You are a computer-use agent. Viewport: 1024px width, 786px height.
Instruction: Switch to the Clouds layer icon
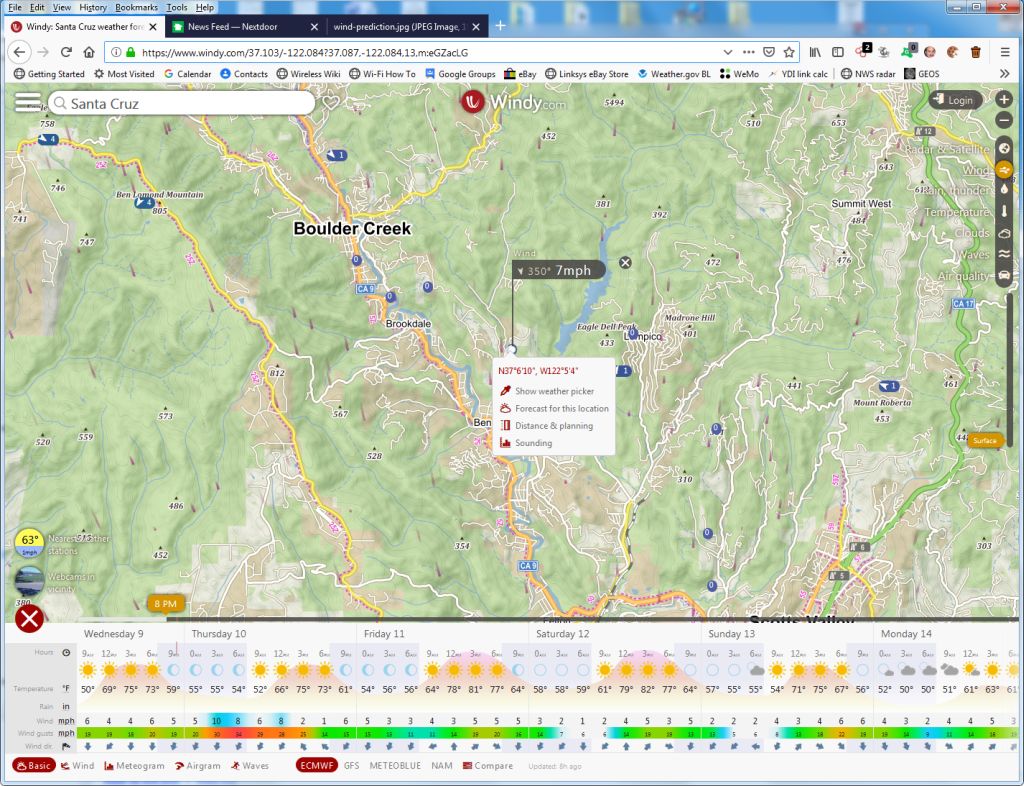pyautogui.click(x=1004, y=233)
